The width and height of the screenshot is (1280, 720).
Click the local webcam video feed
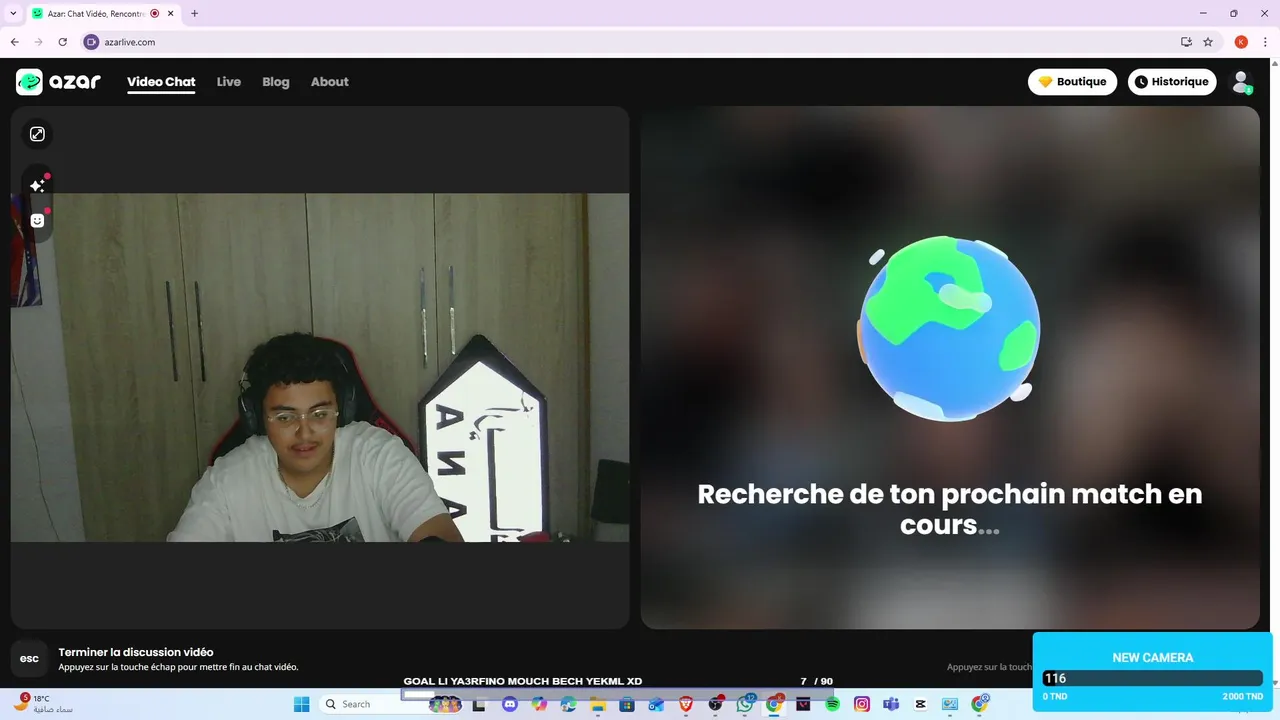point(320,368)
